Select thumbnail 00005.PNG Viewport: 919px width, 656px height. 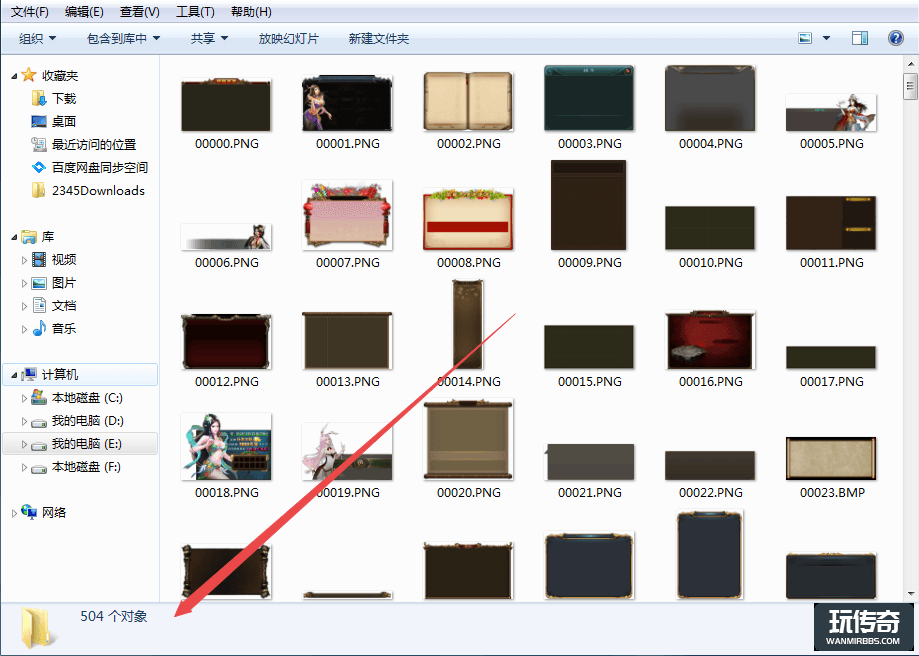pos(831,112)
